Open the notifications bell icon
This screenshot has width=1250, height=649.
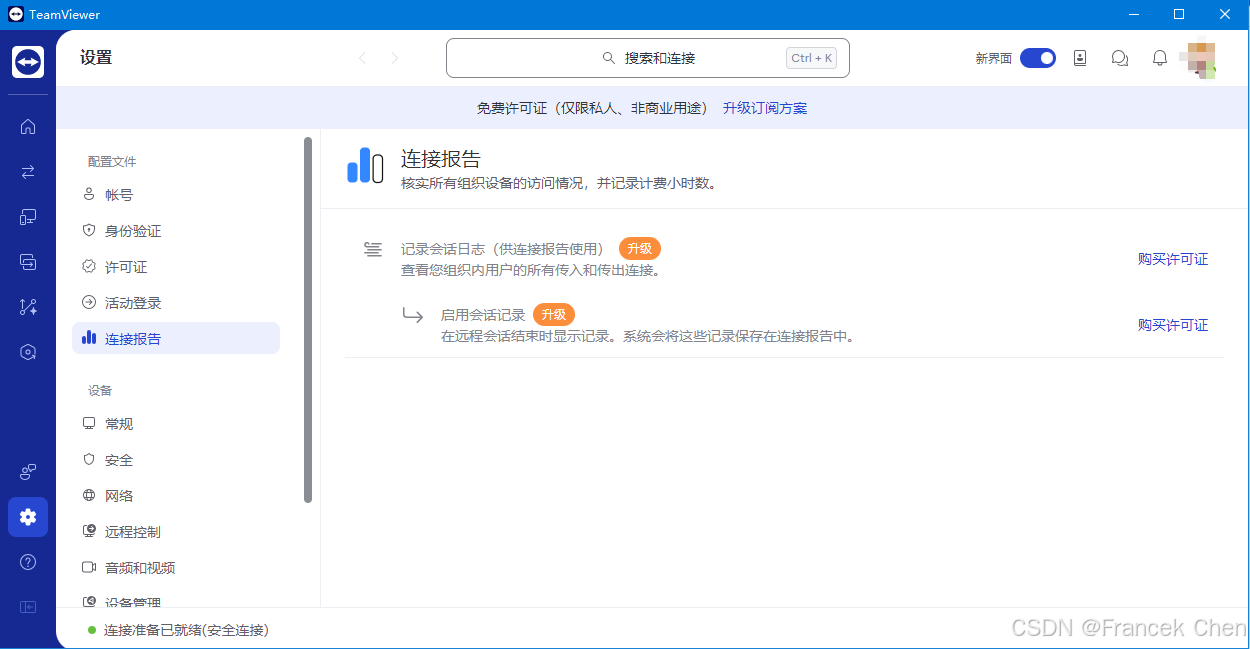click(x=1160, y=58)
